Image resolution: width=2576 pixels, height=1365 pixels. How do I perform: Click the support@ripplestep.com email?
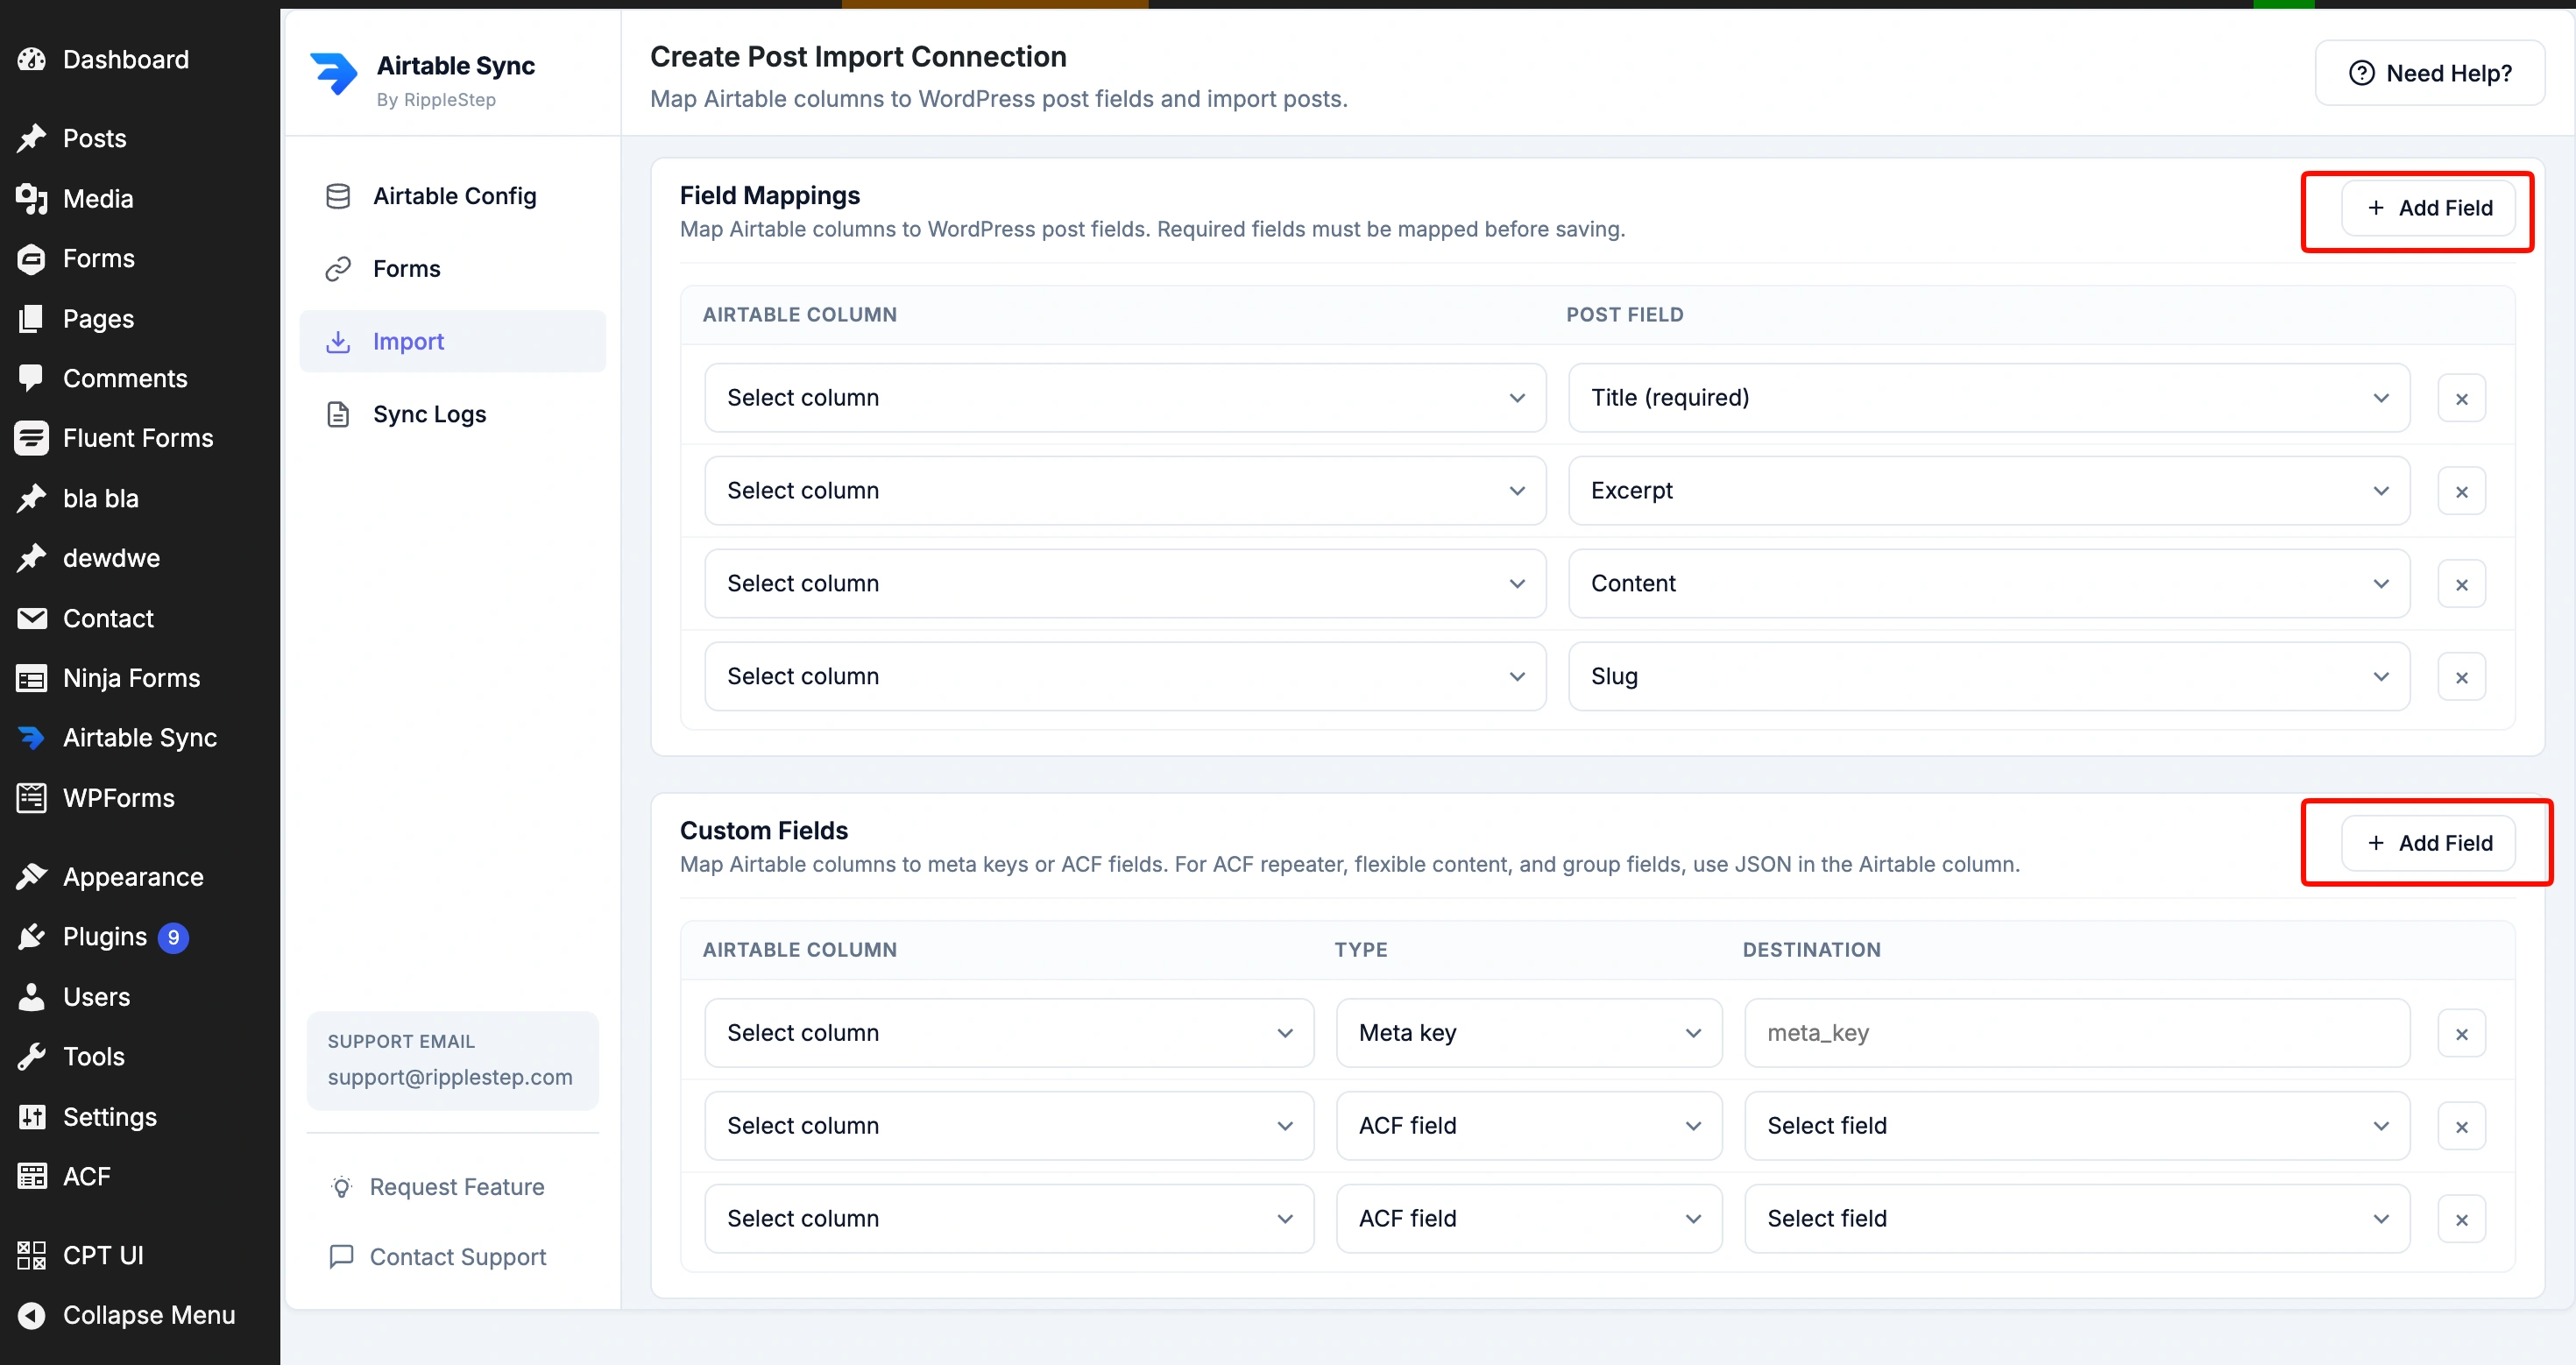[450, 1077]
